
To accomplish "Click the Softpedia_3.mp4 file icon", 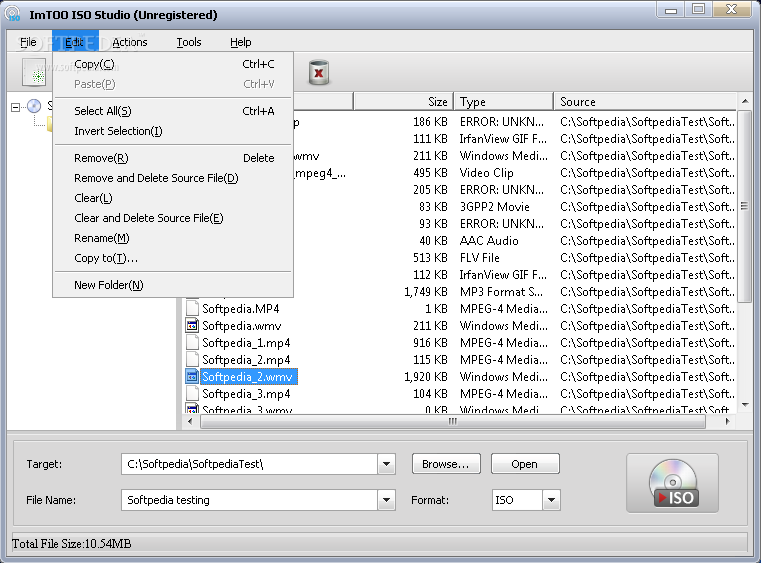I will [192, 394].
